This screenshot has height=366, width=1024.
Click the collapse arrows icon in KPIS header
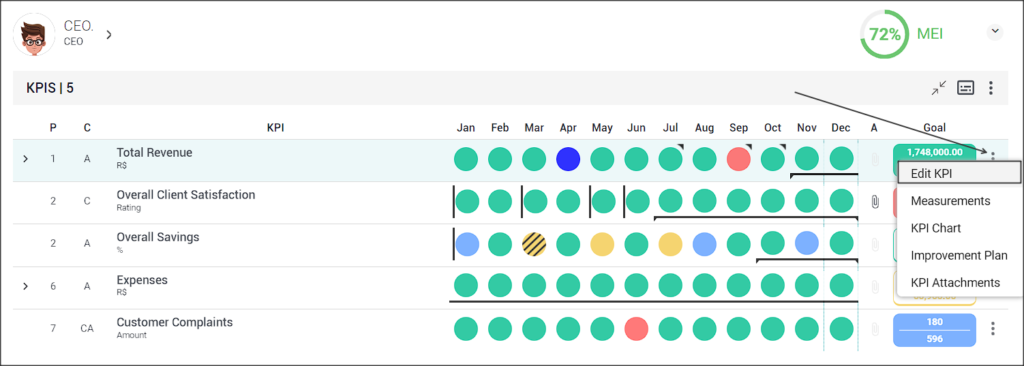938,88
